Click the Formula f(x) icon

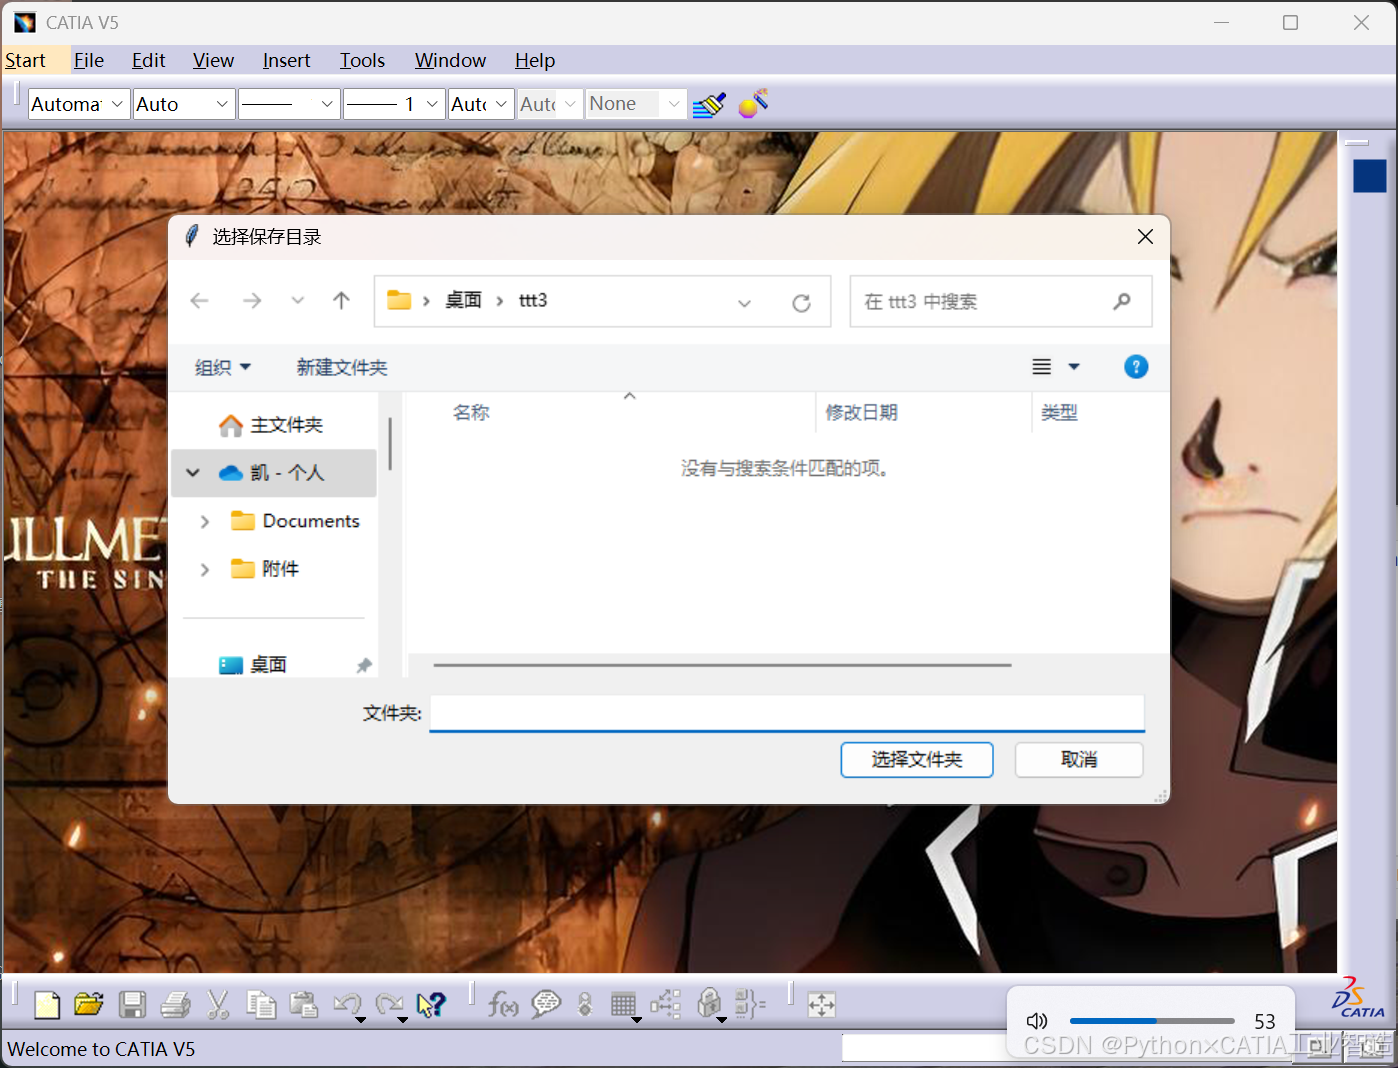[503, 1004]
